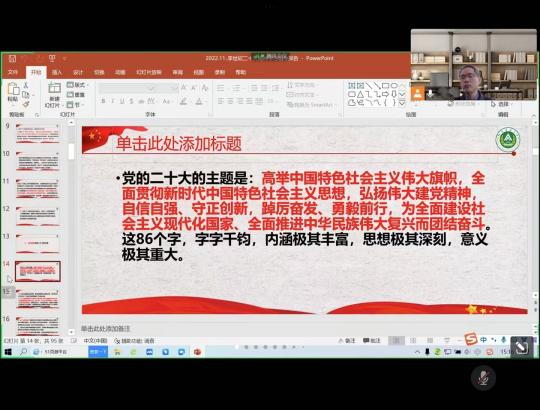
Task: Select the rectangle shape in shapes gallery
Action: pyautogui.click(x=385, y=86)
